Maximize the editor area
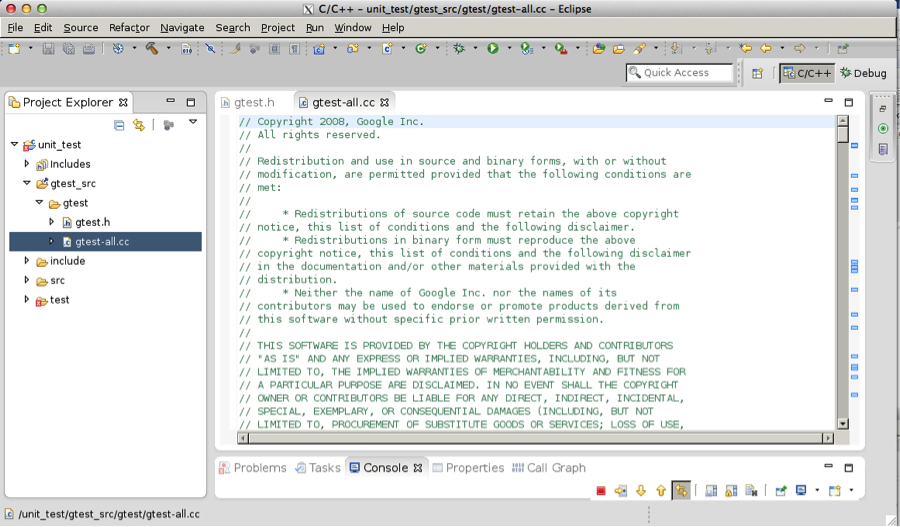The height and width of the screenshot is (527, 900). click(849, 102)
